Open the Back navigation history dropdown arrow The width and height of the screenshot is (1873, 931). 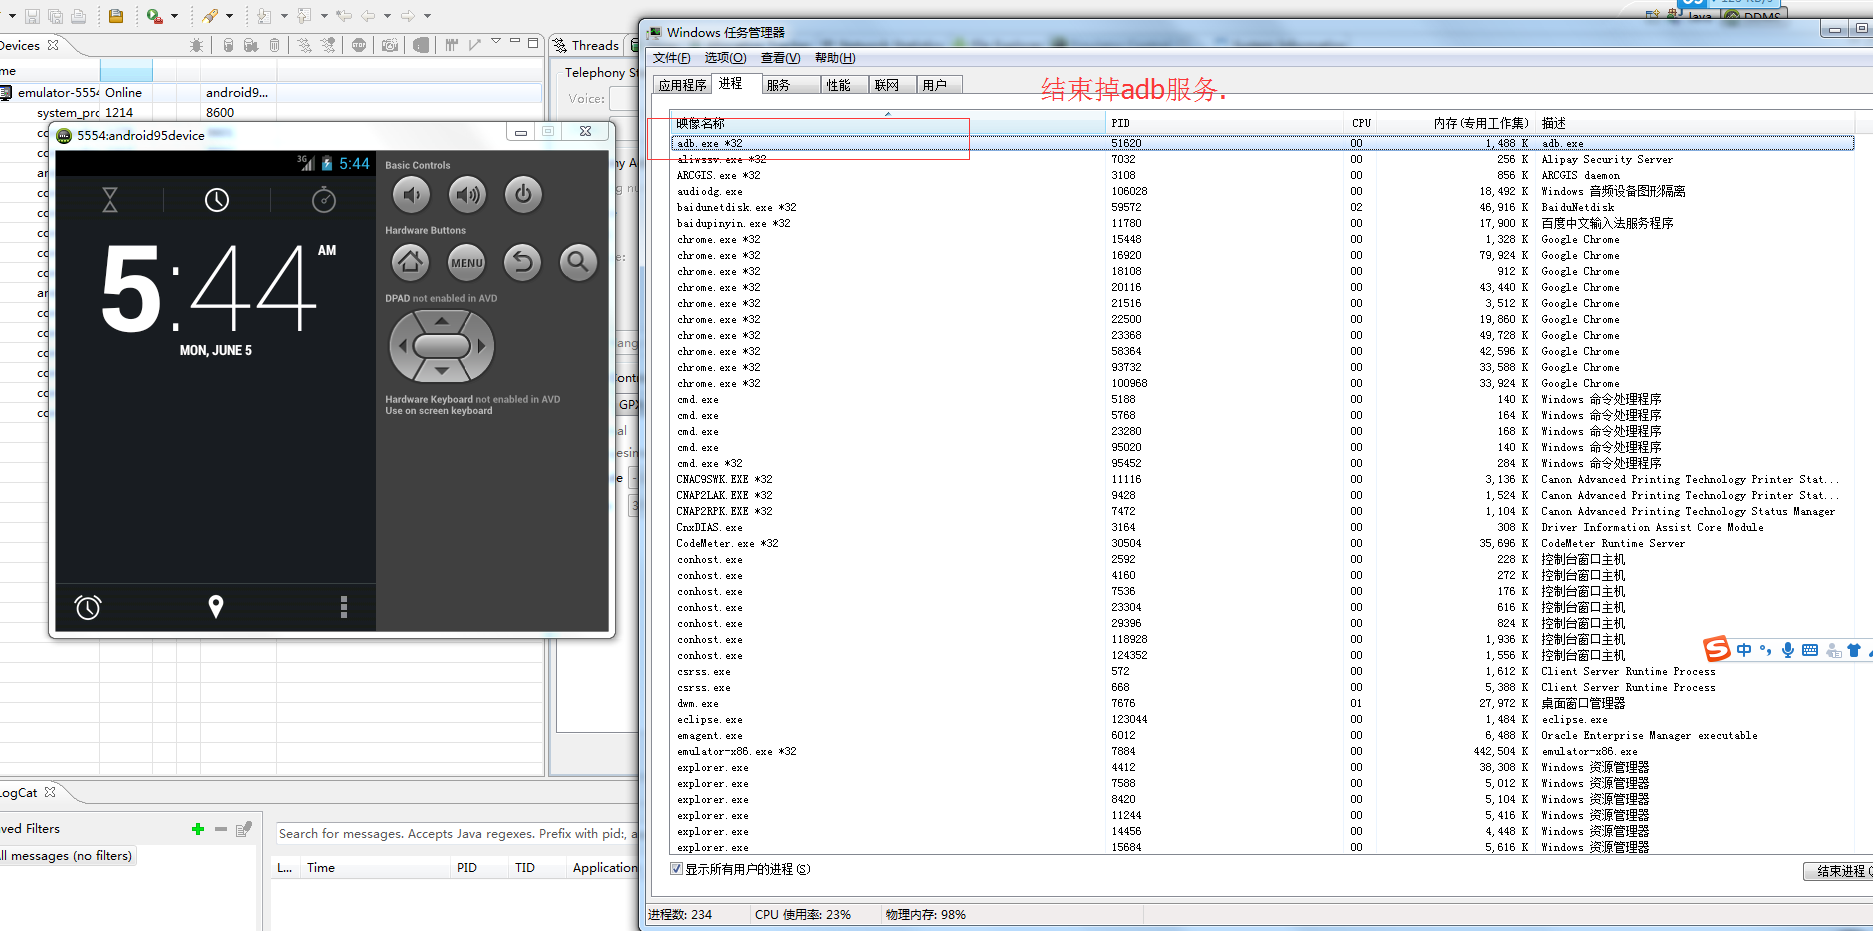point(387,16)
